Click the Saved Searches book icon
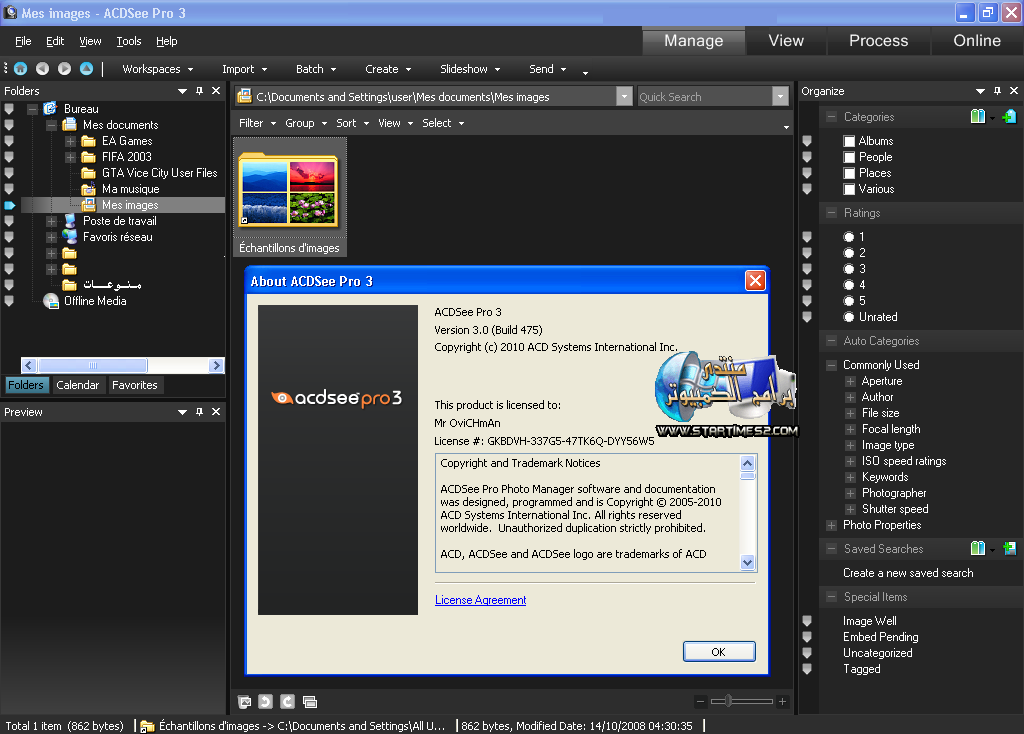 tap(978, 549)
